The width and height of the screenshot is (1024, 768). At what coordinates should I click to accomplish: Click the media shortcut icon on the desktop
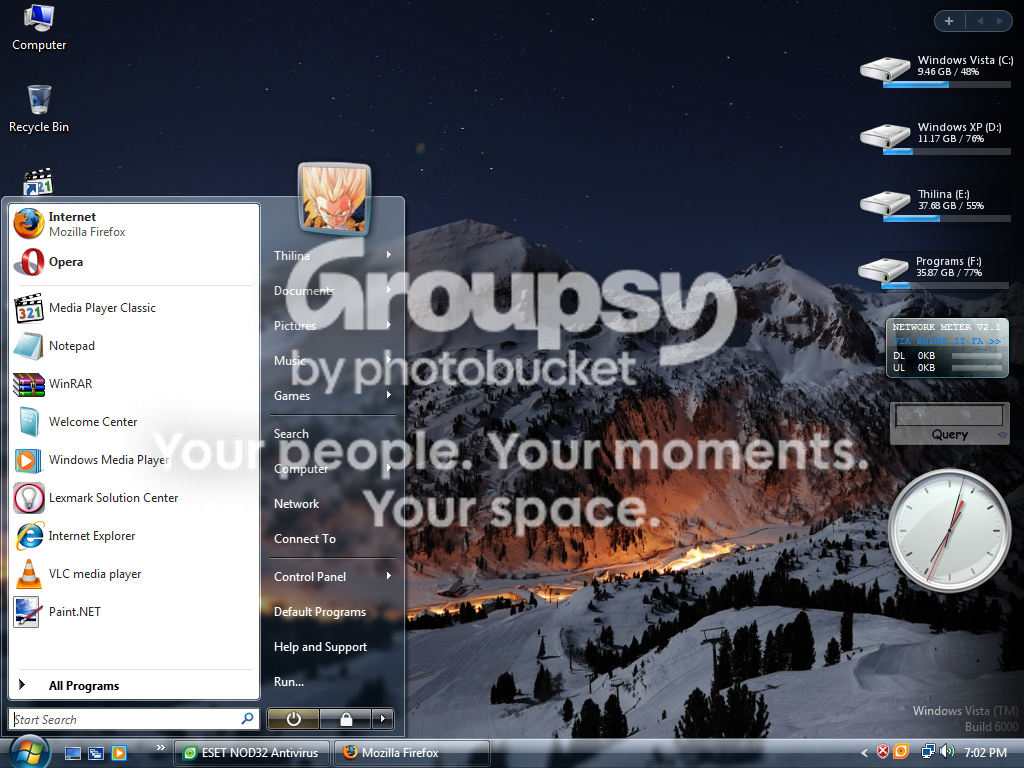pyautogui.click(x=38, y=182)
